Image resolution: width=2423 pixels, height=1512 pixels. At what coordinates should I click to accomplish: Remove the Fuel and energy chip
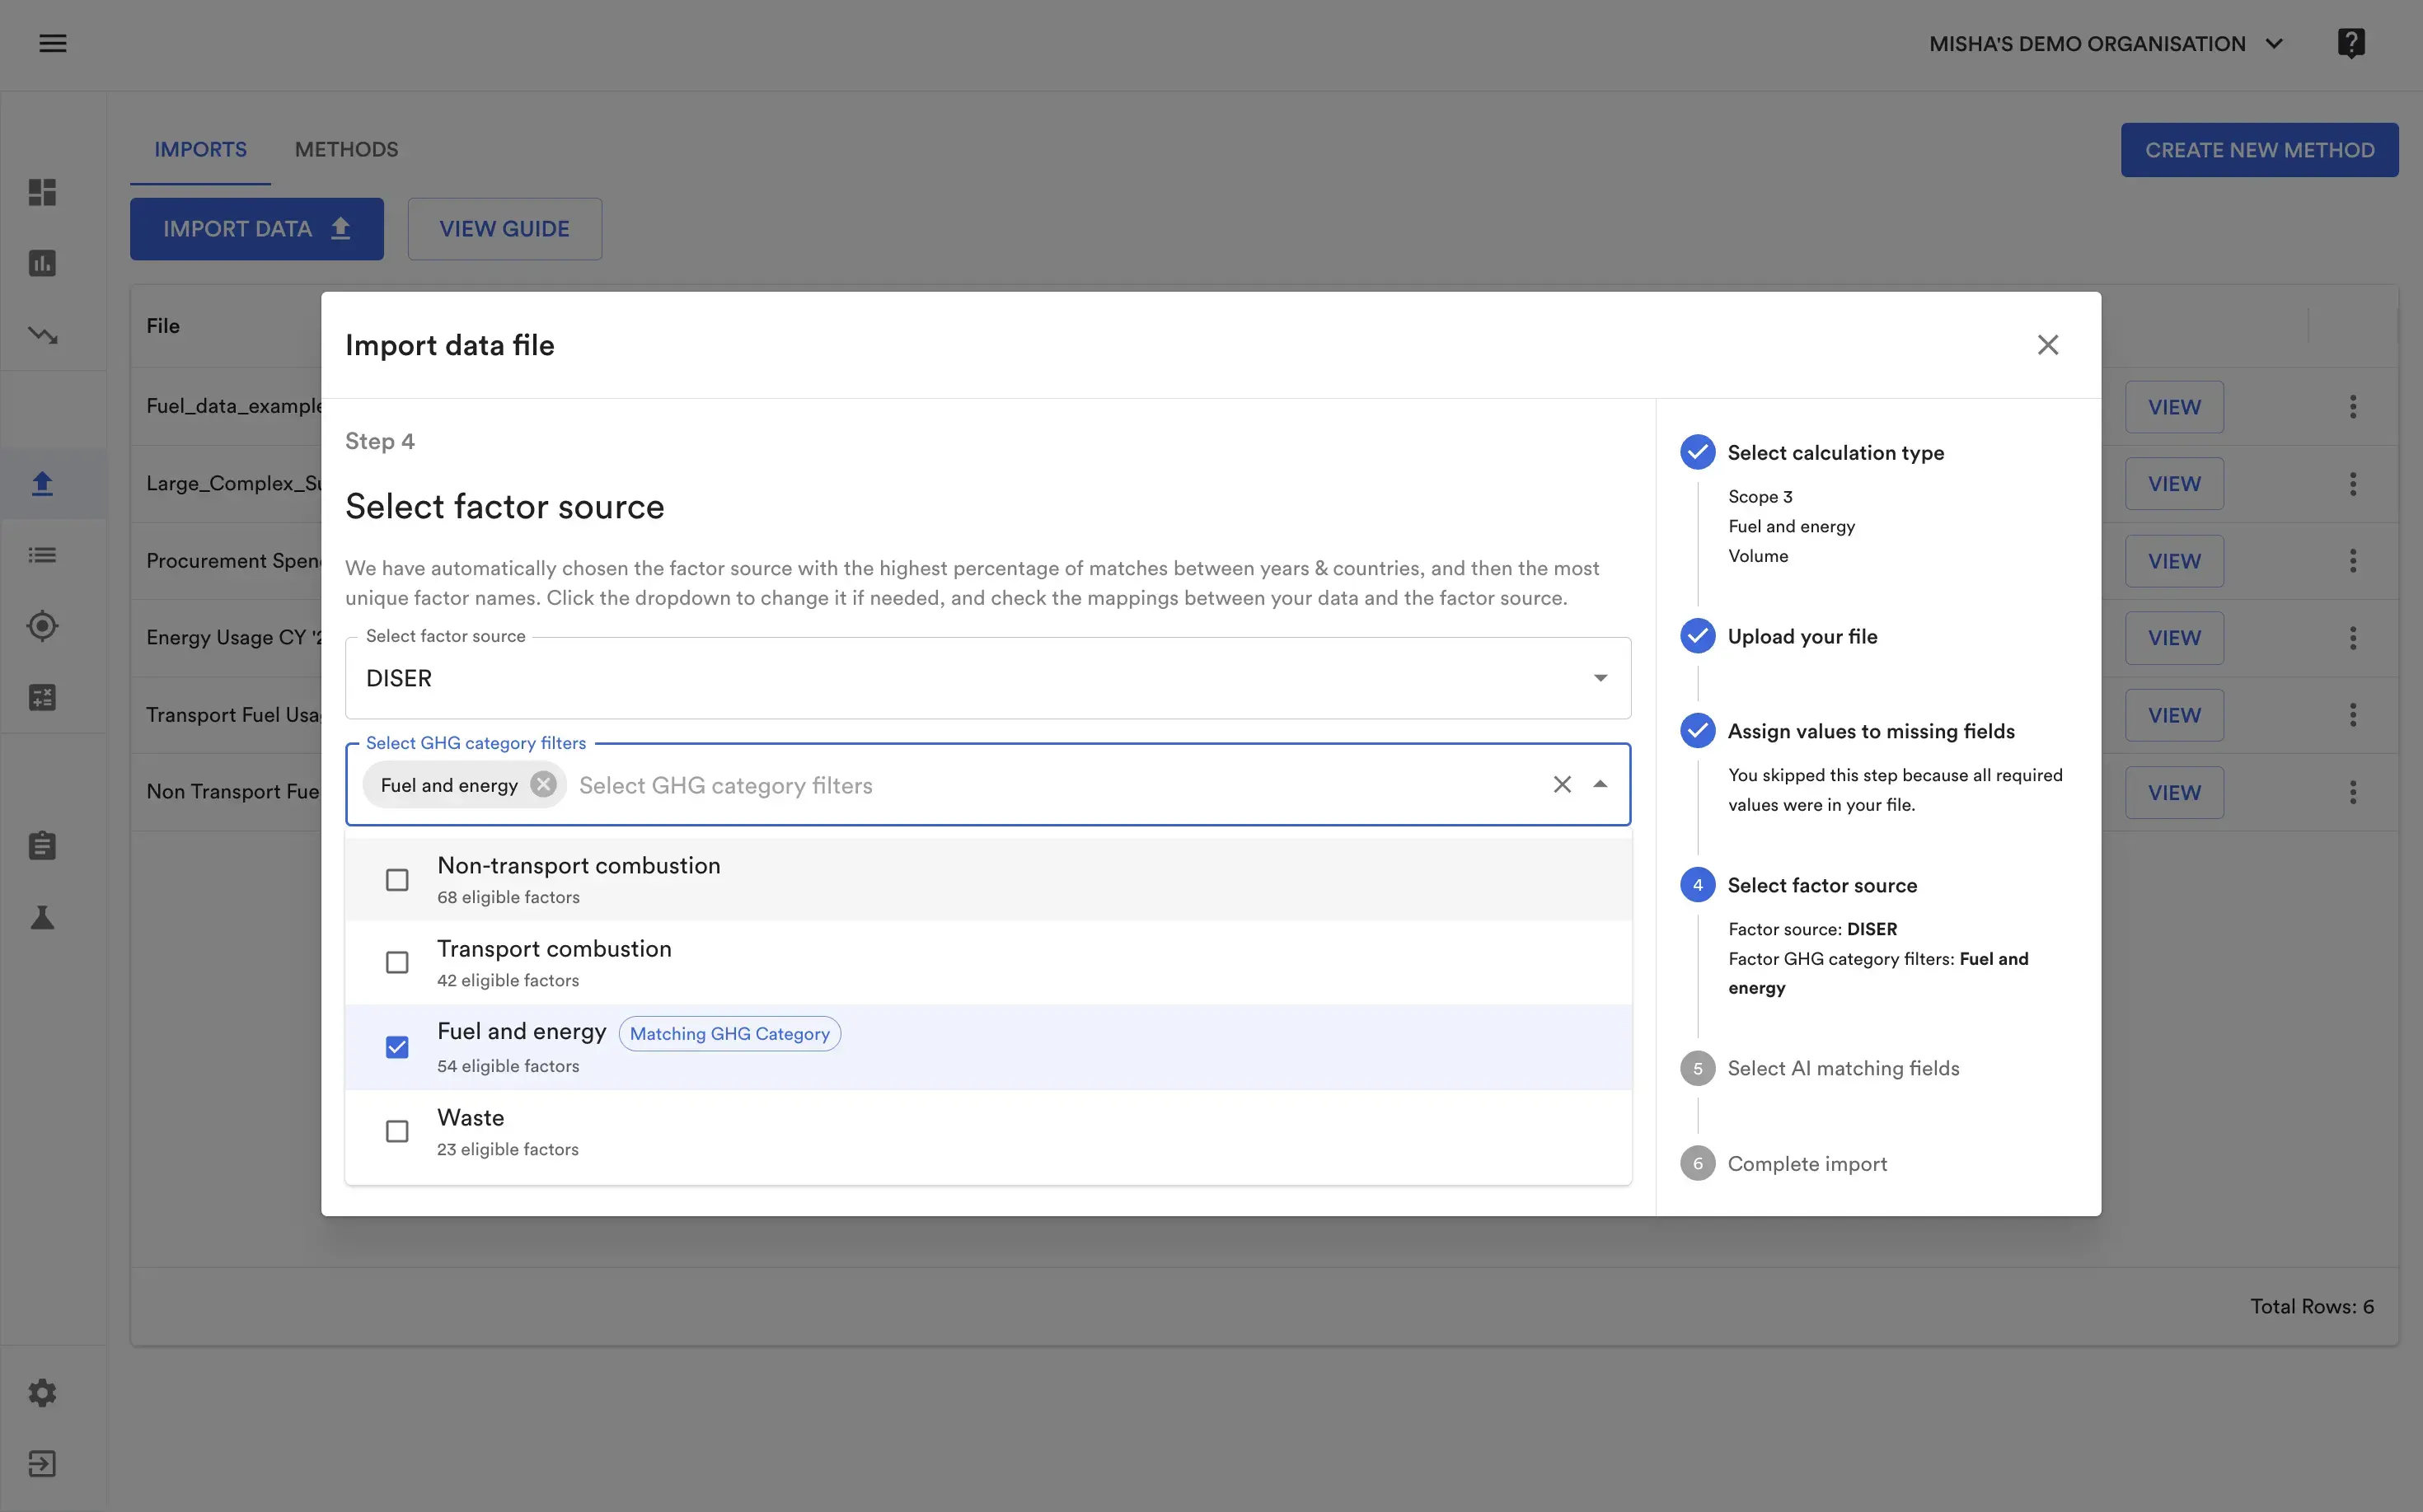coord(543,785)
